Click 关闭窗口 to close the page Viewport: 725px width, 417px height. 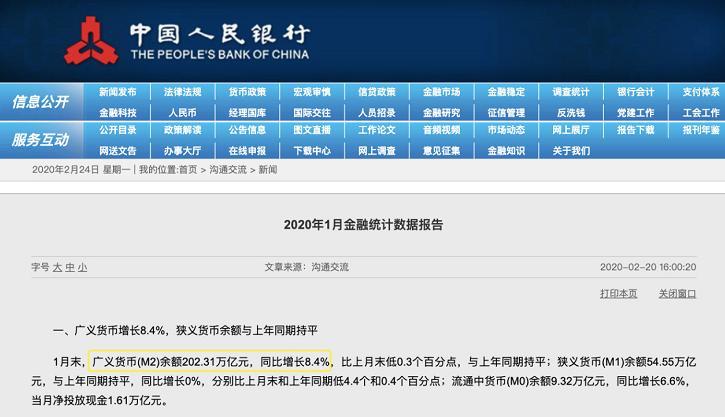677,293
